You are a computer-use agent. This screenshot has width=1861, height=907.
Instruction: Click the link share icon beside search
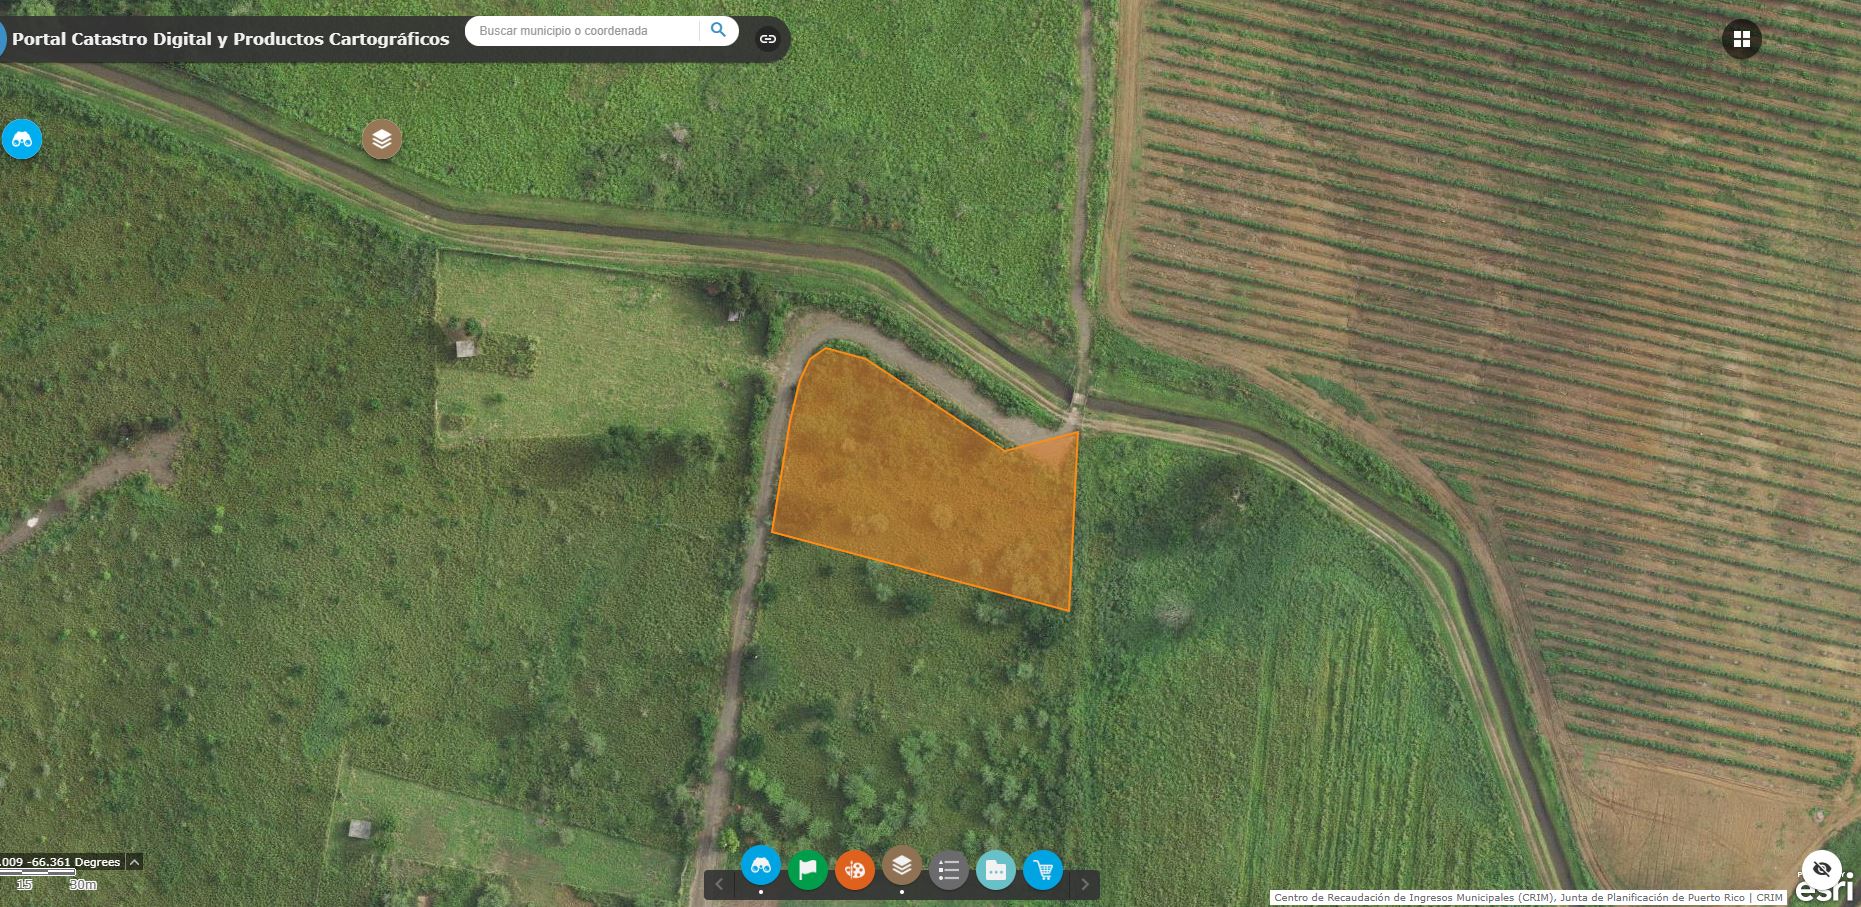(x=768, y=39)
